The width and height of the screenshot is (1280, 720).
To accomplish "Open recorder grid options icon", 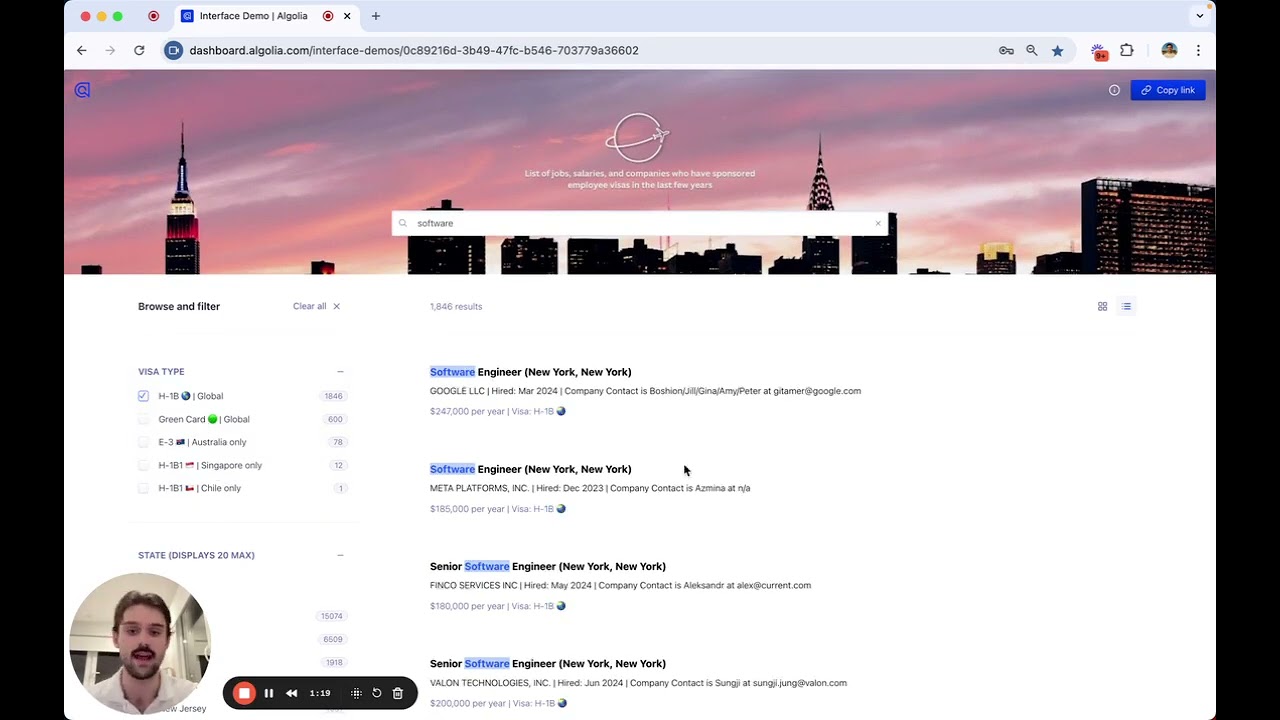I will point(356,693).
